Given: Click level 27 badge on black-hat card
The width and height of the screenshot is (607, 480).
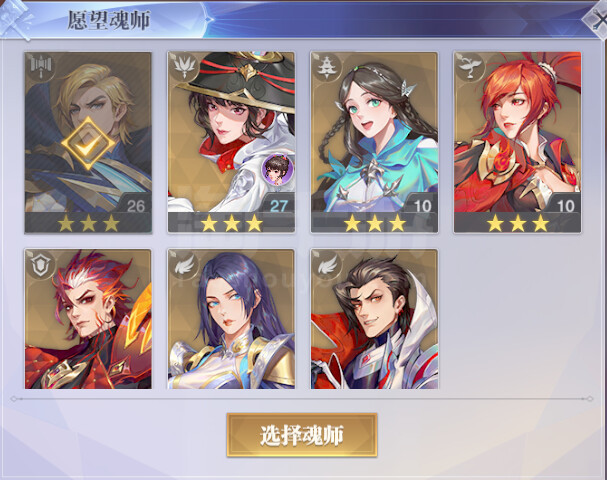Looking at the screenshot, I should [277, 205].
